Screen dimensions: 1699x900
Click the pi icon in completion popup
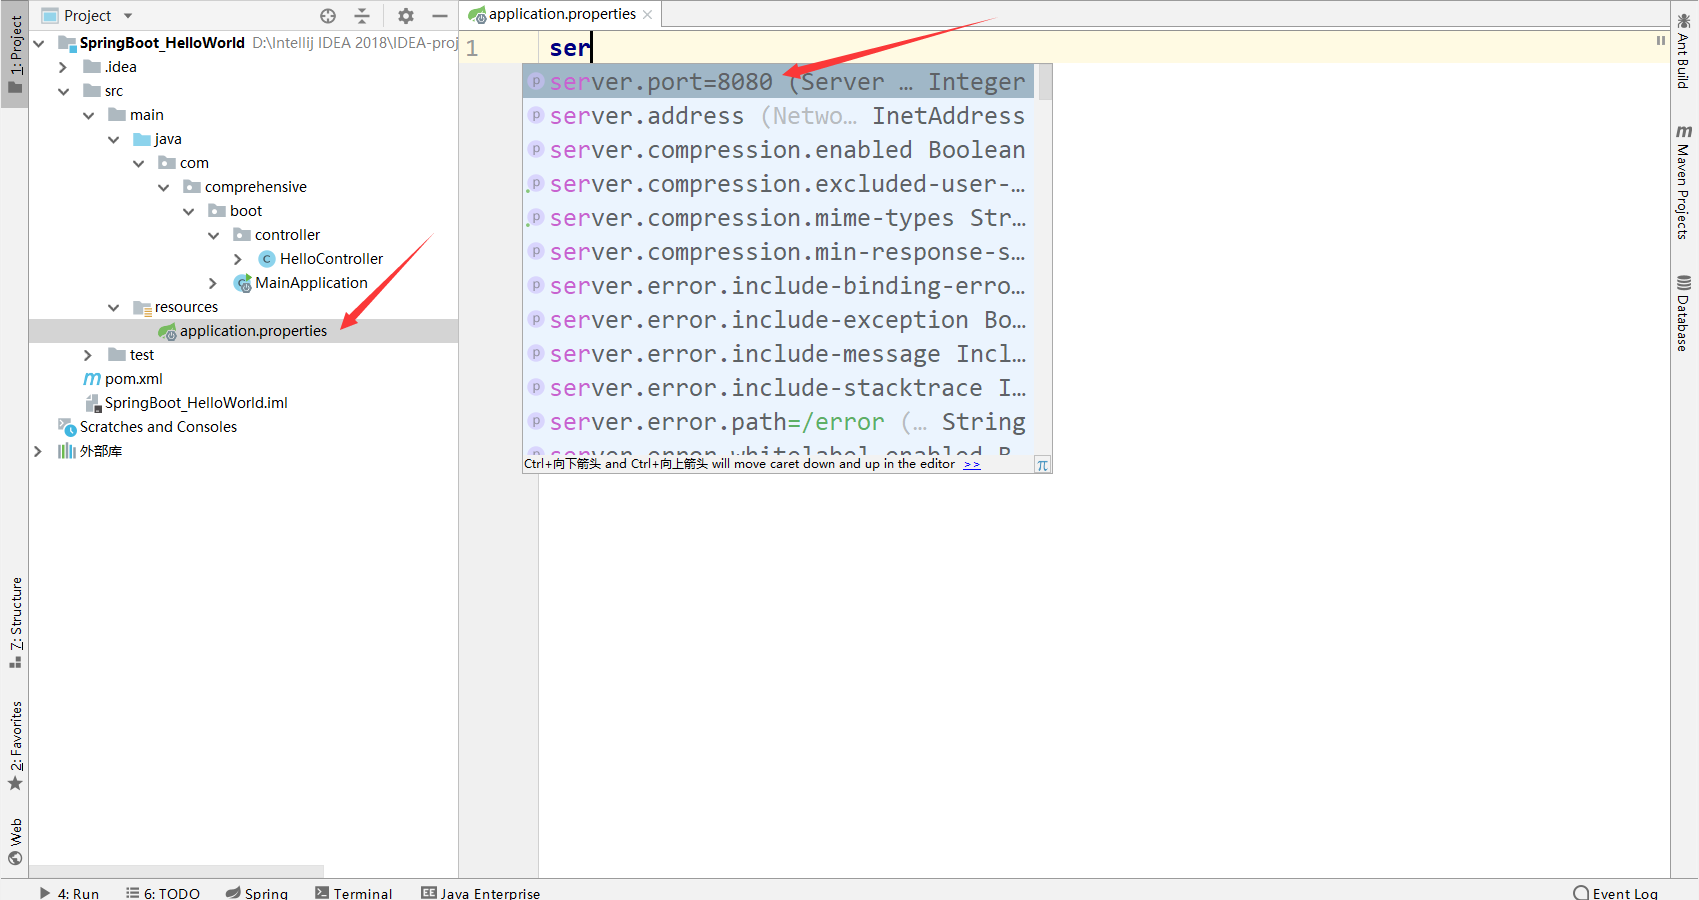[1042, 465]
